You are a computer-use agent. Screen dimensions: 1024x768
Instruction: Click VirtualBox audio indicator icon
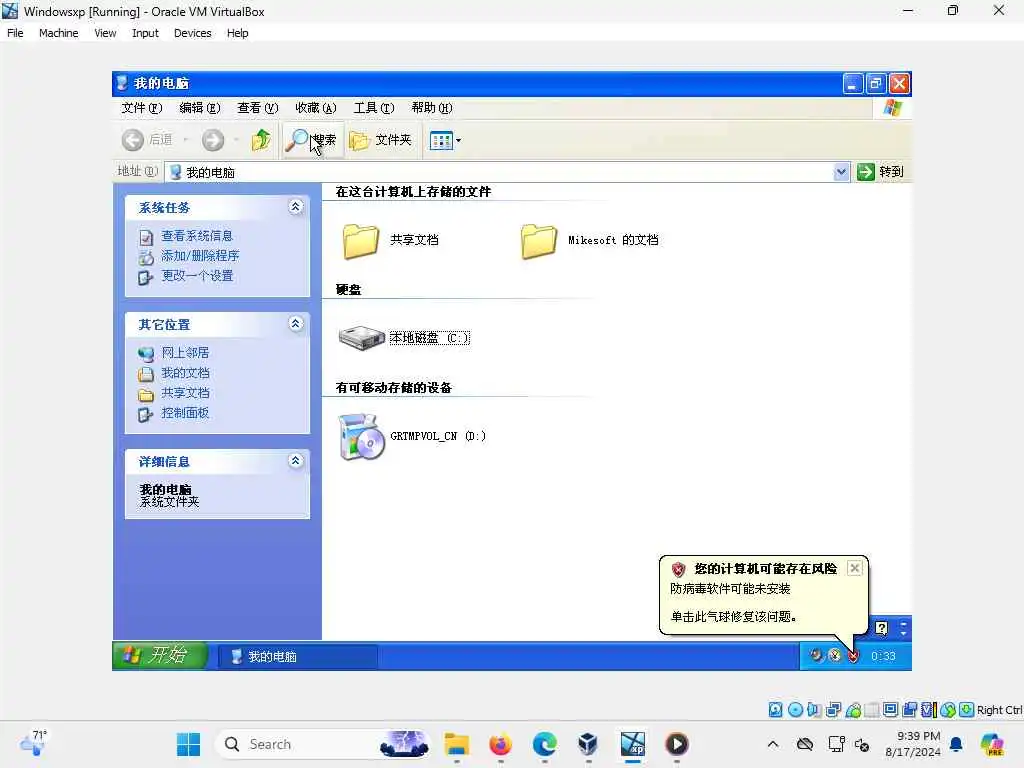[x=814, y=710]
